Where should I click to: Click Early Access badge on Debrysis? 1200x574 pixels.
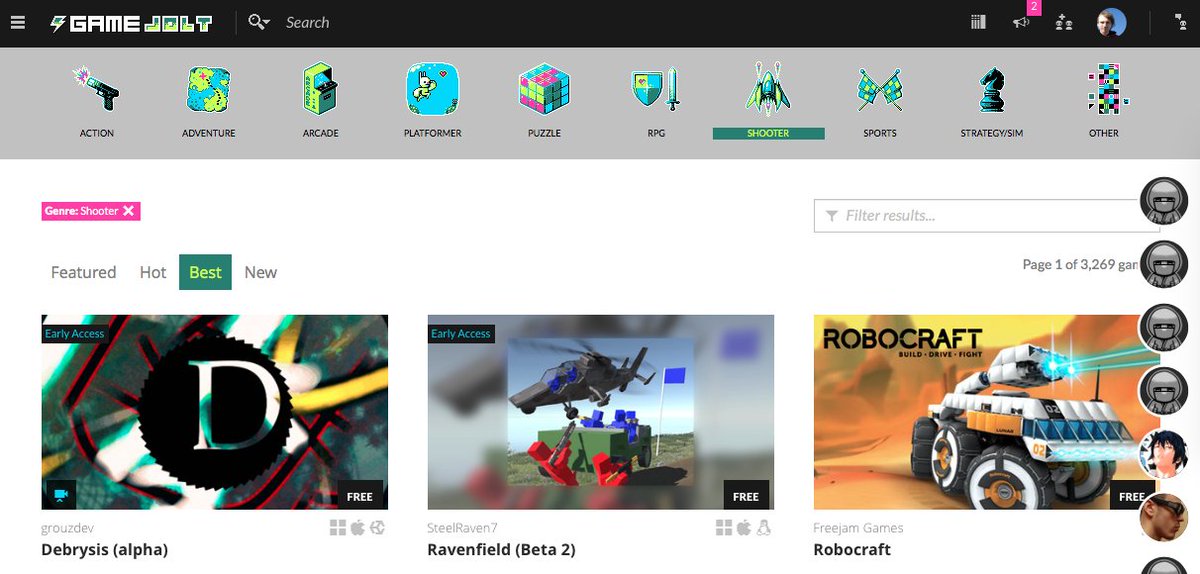point(74,333)
